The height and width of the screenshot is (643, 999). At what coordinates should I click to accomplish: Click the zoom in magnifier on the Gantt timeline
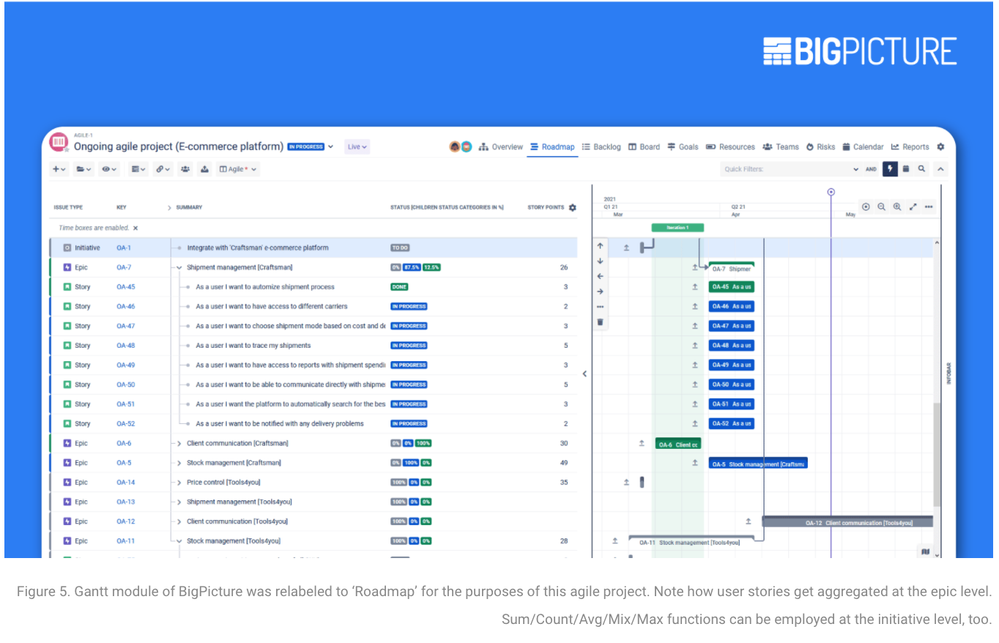897,206
